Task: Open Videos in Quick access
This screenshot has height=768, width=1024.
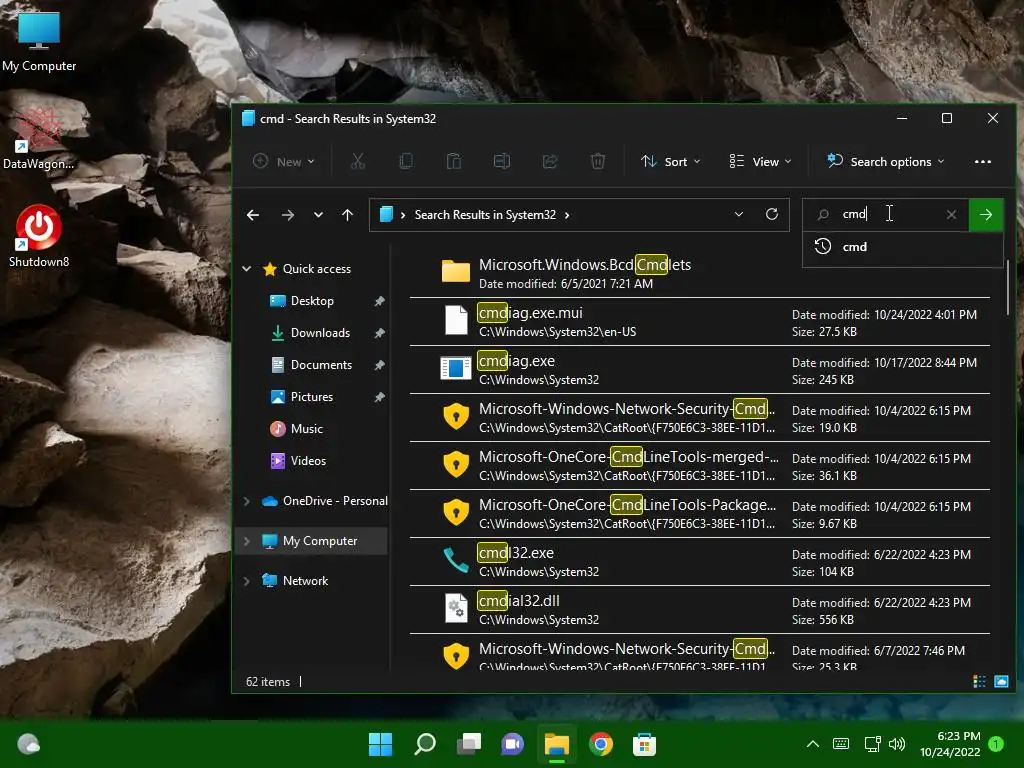Action: click(308, 461)
